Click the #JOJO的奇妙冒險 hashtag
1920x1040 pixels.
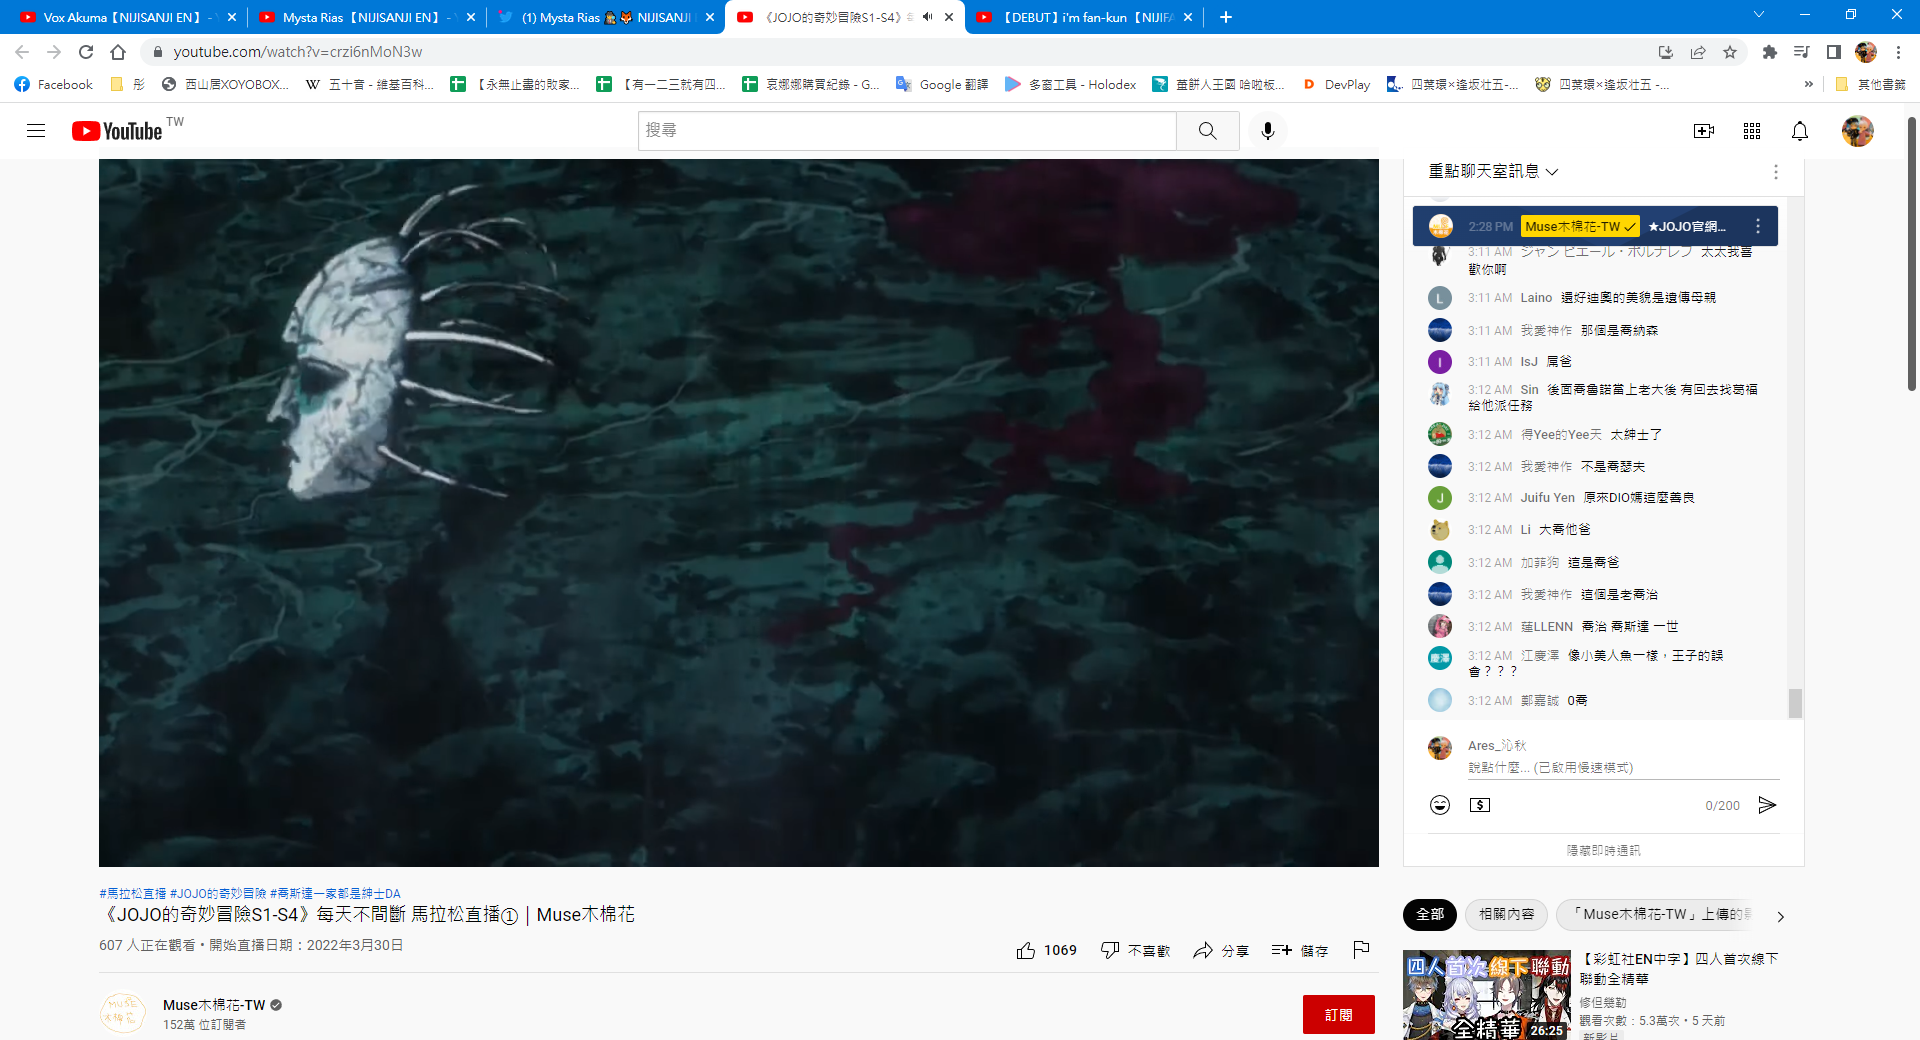coord(218,893)
